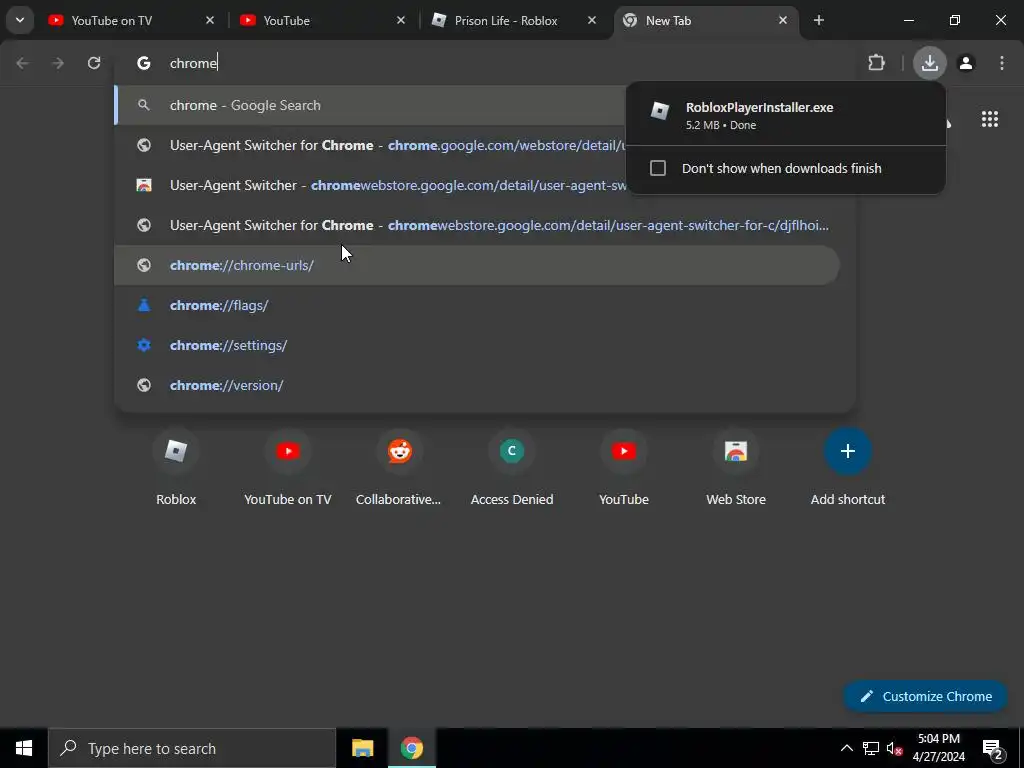
Task: Click the Roblox file icon in downloads popup
Action: click(x=660, y=111)
